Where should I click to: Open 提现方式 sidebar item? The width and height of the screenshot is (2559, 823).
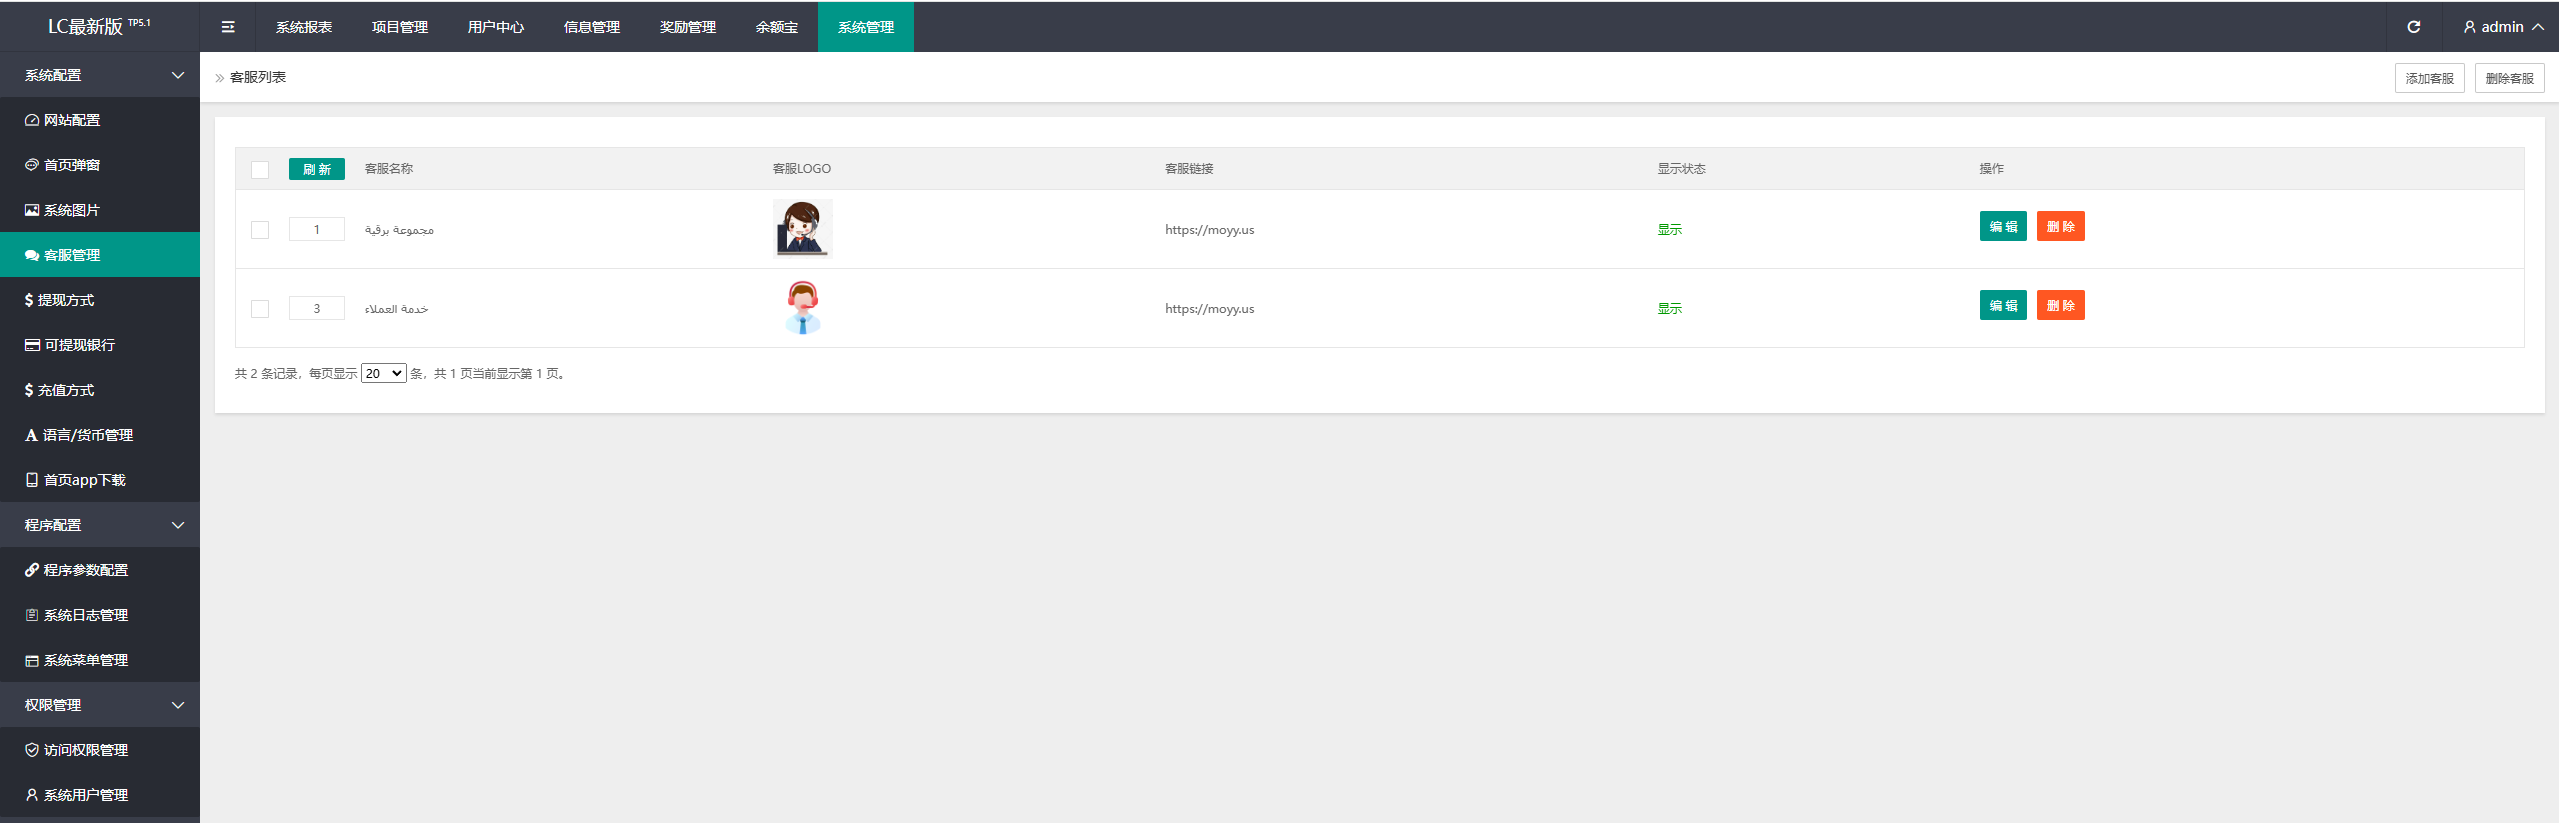[x=66, y=300]
